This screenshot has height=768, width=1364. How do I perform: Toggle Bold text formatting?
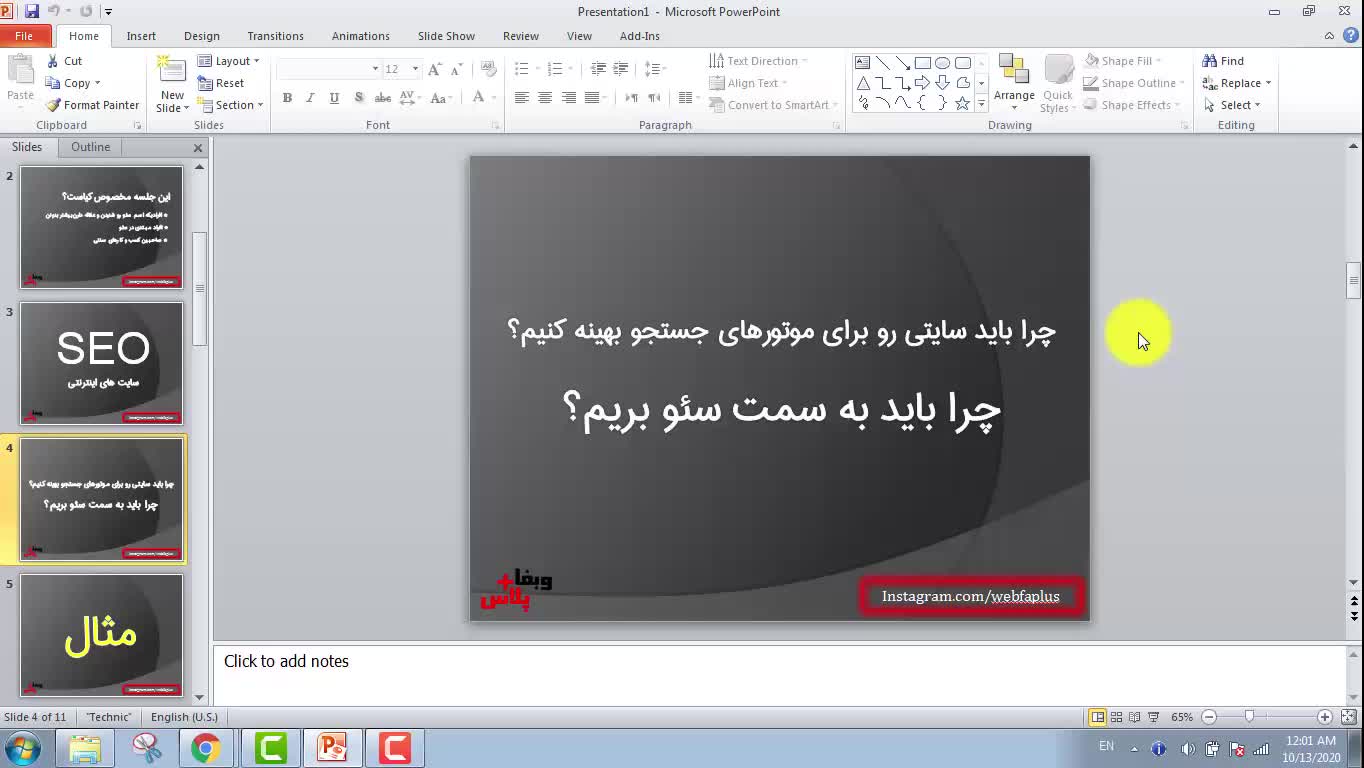[287, 98]
